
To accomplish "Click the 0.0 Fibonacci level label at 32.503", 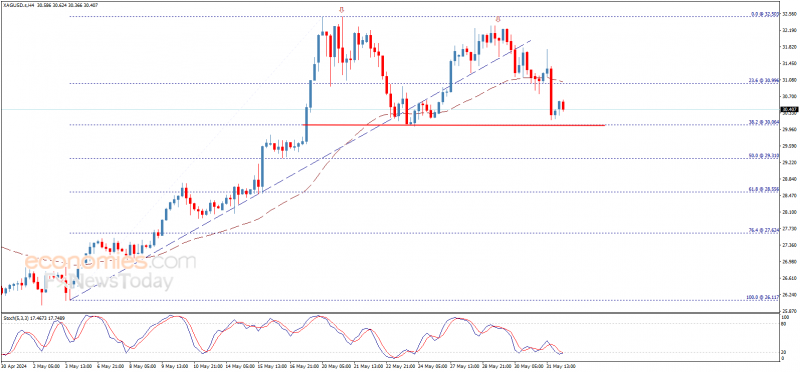I will 765,14.
